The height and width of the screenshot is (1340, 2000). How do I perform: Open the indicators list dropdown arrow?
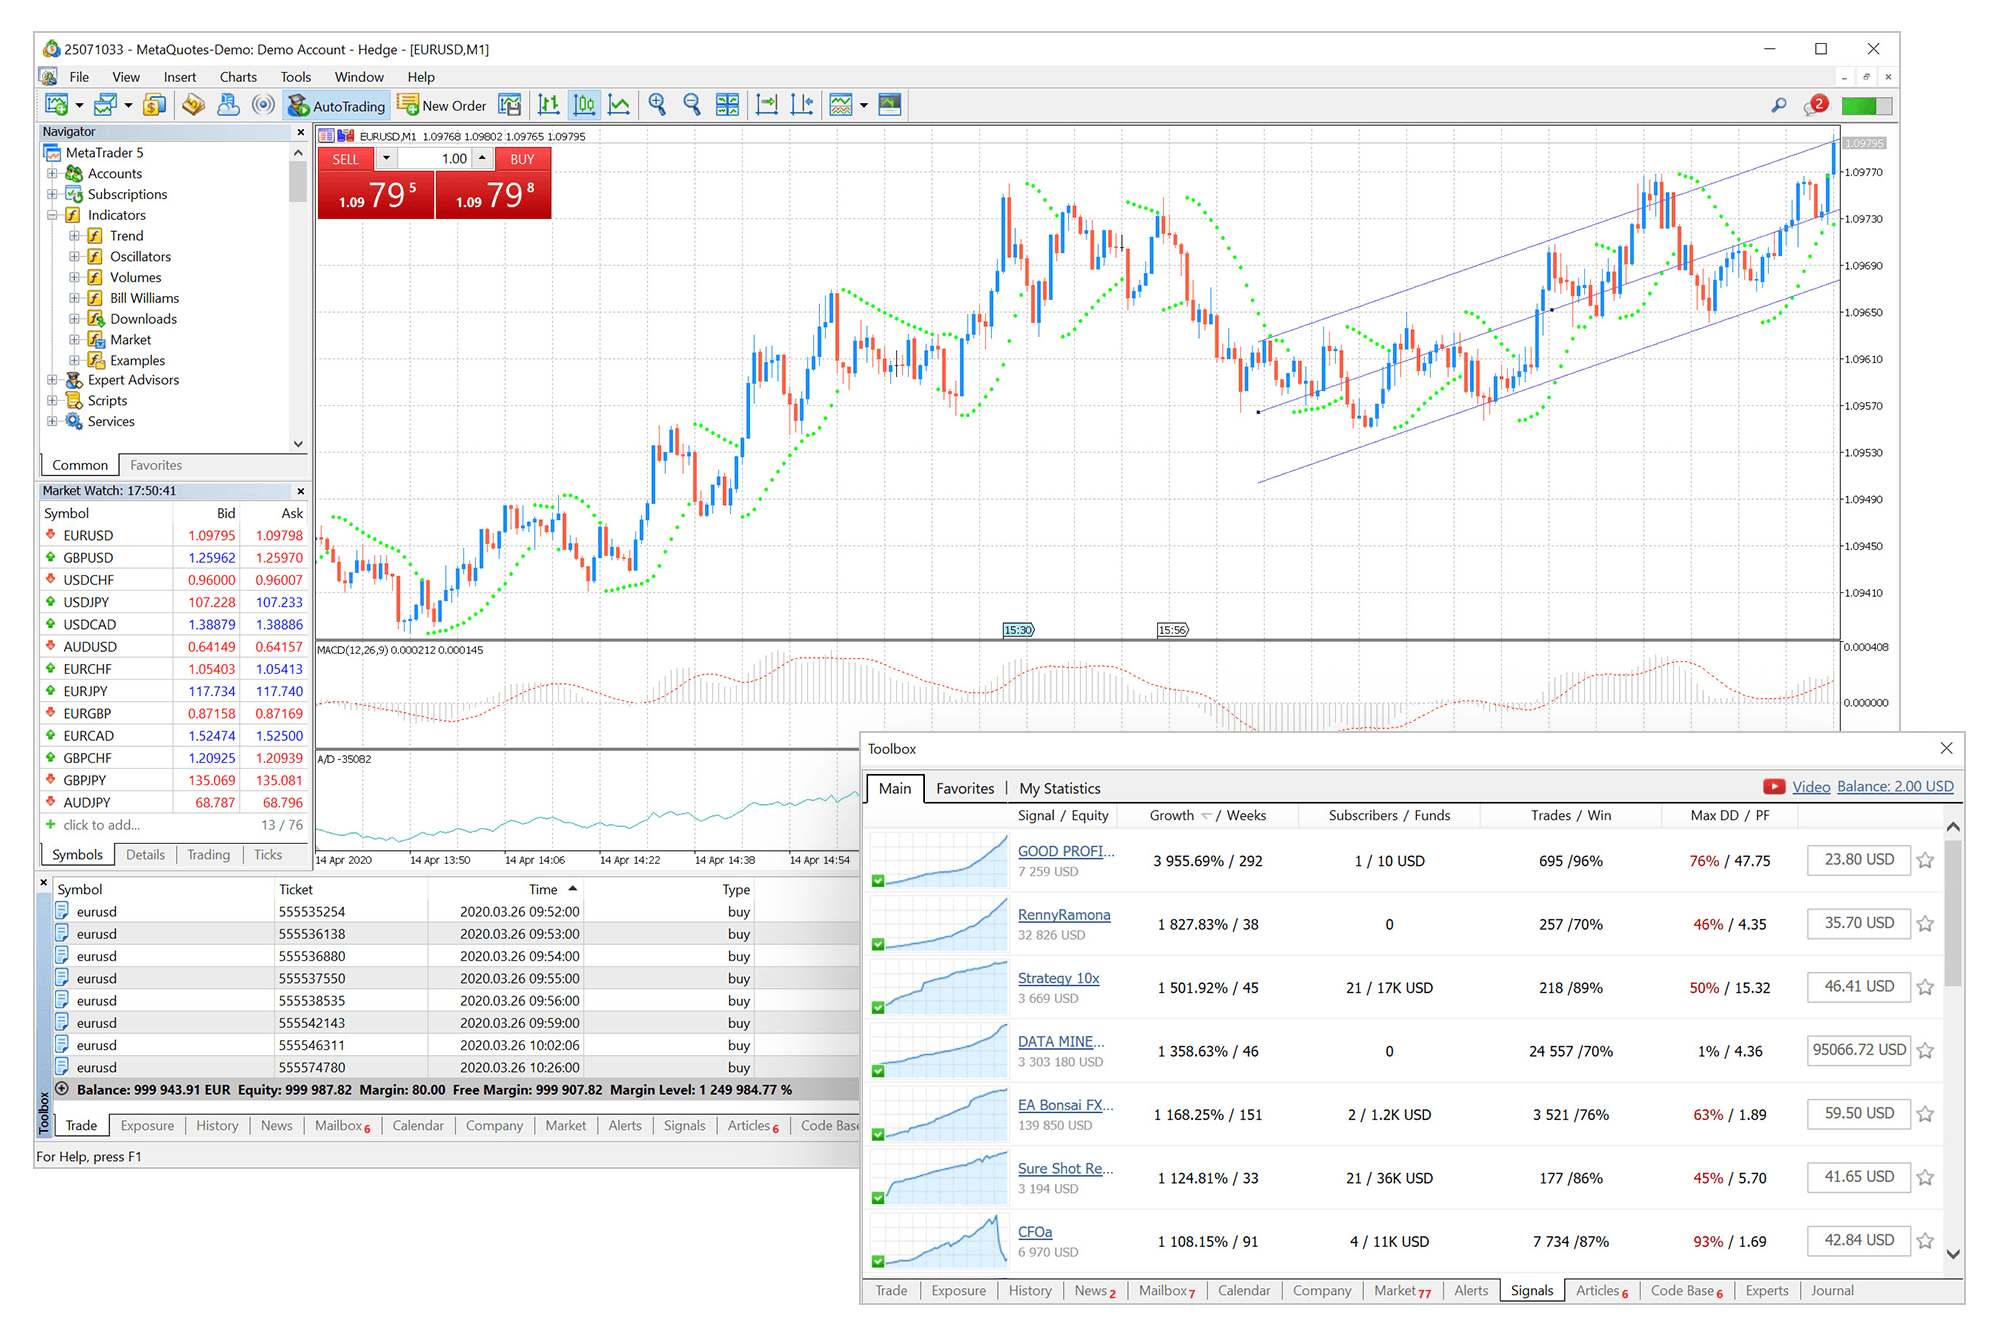[x=864, y=104]
